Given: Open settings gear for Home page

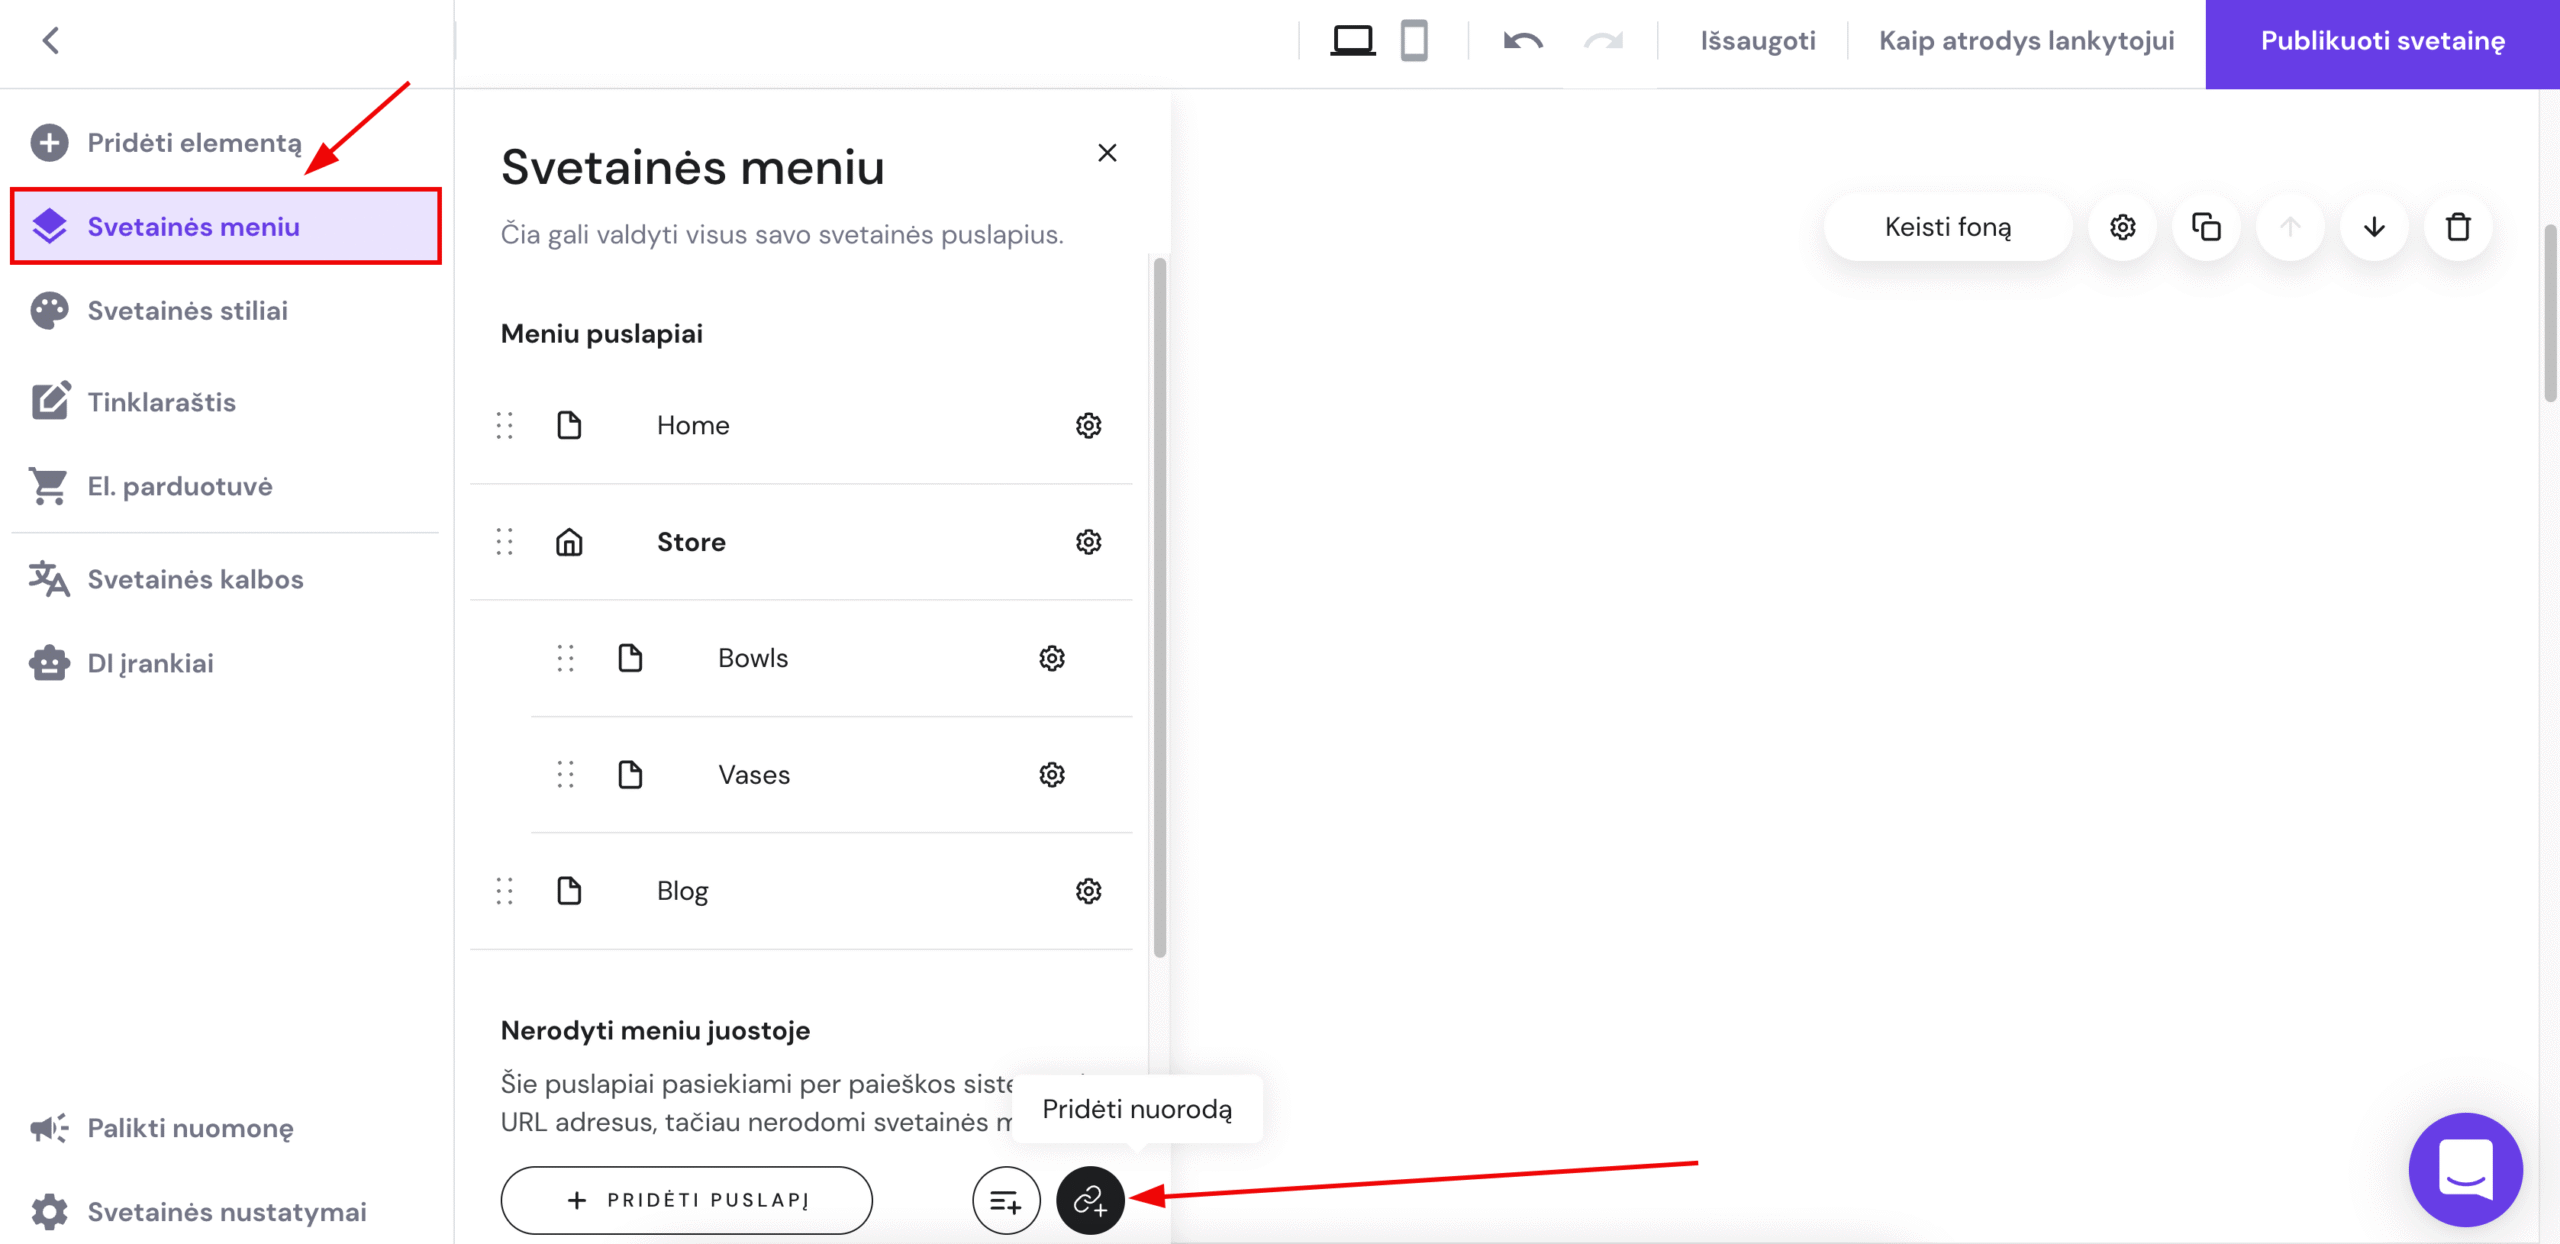Looking at the screenshot, I should (x=1088, y=426).
